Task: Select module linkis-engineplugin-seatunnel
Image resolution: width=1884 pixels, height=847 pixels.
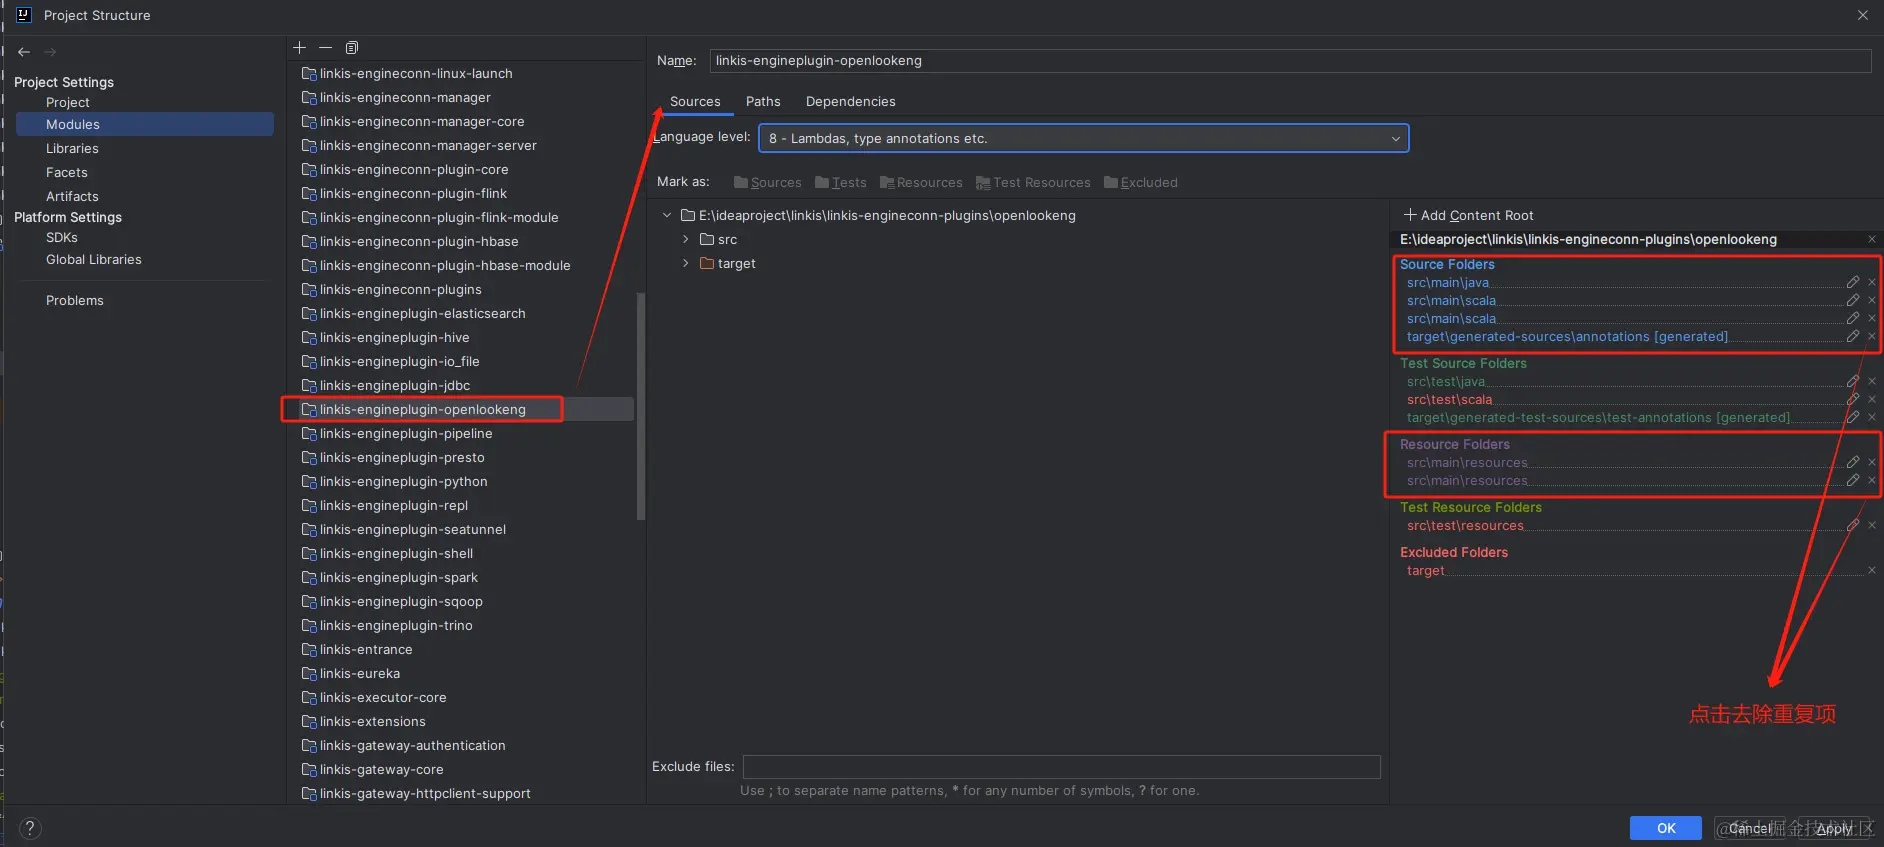Action: click(413, 529)
